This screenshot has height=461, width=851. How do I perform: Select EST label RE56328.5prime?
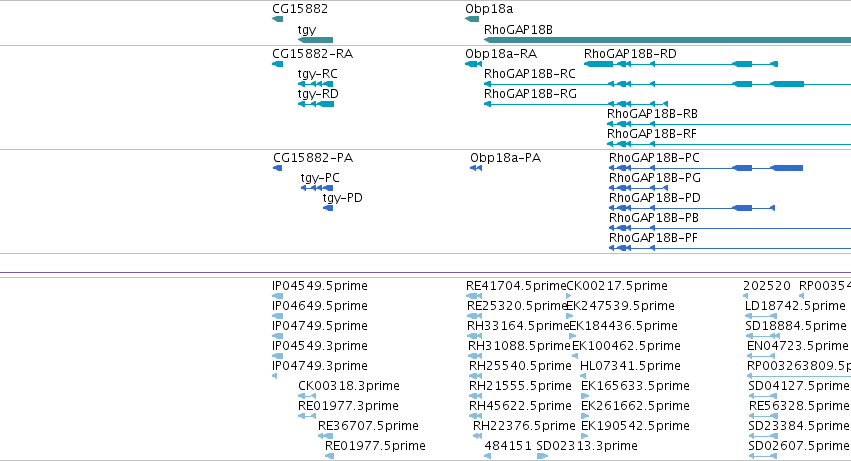pyautogui.click(x=799, y=407)
